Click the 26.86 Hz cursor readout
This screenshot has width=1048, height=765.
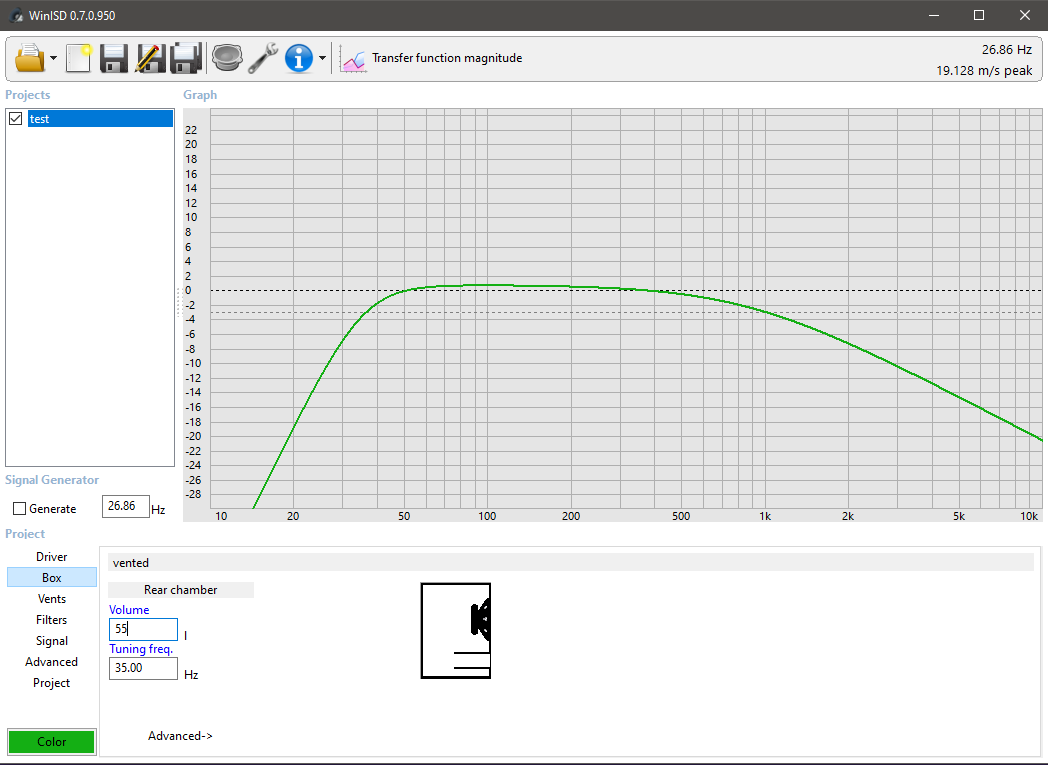click(x=1007, y=49)
